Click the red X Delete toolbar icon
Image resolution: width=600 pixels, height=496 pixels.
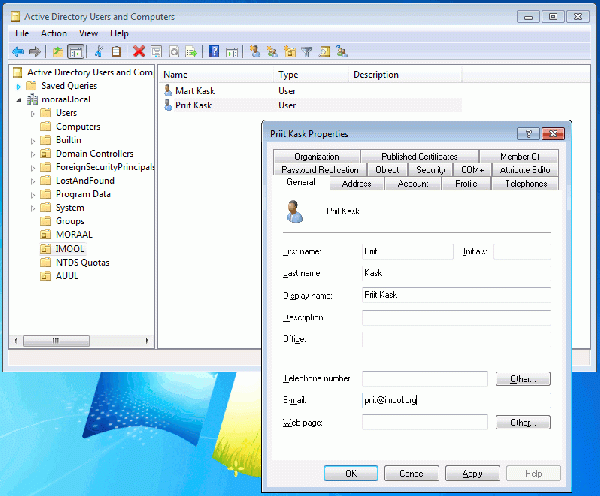click(139, 51)
